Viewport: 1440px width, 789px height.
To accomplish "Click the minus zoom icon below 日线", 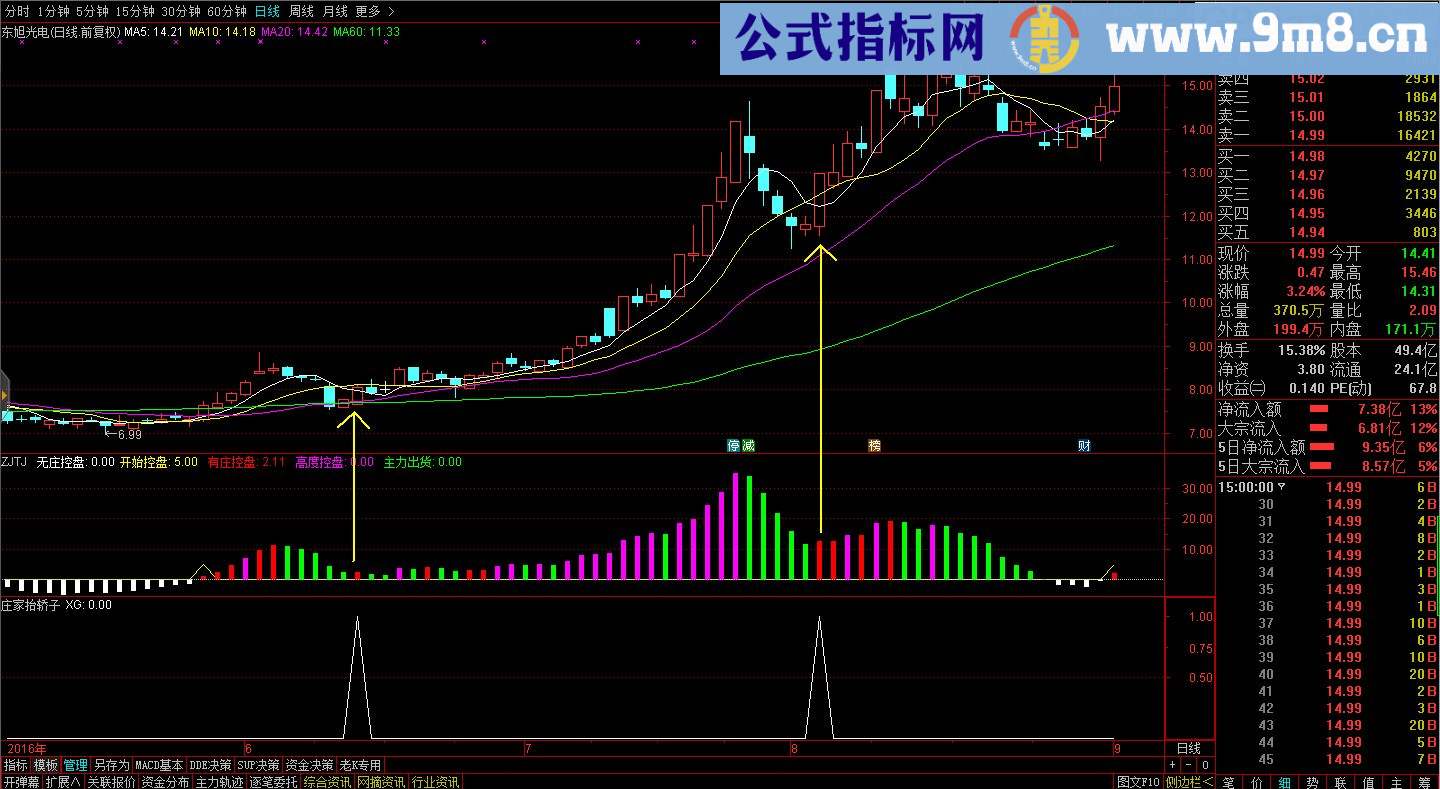I will pyautogui.click(x=1188, y=765).
